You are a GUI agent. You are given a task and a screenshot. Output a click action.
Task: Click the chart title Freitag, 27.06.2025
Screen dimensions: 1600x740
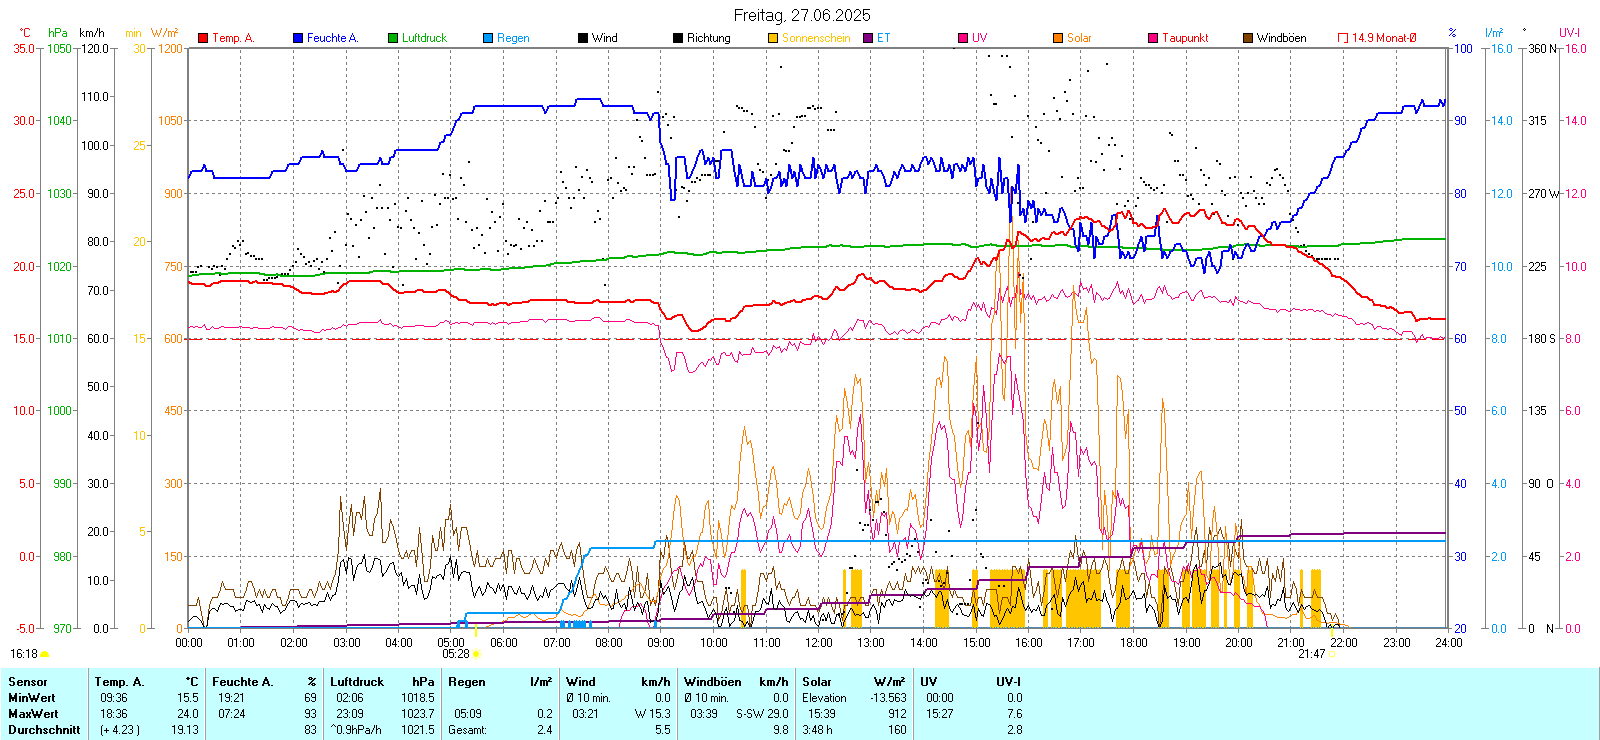tap(801, 15)
